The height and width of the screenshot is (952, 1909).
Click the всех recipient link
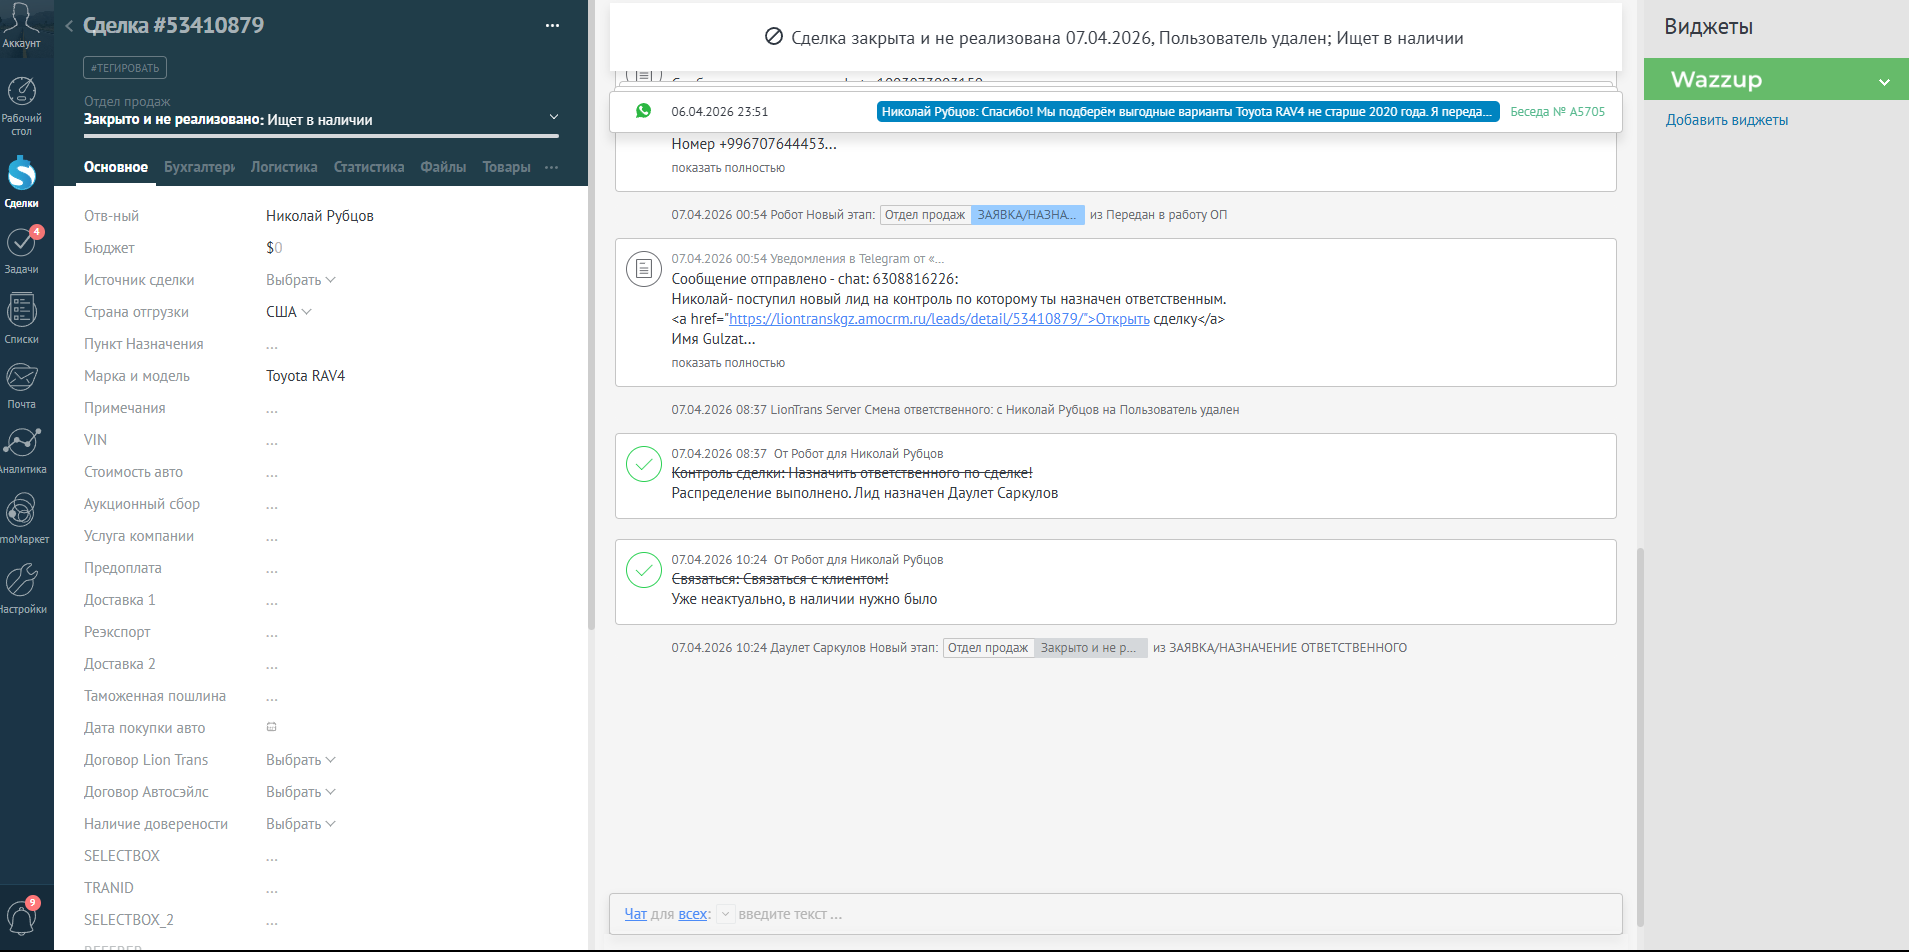(x=693, y=914)
